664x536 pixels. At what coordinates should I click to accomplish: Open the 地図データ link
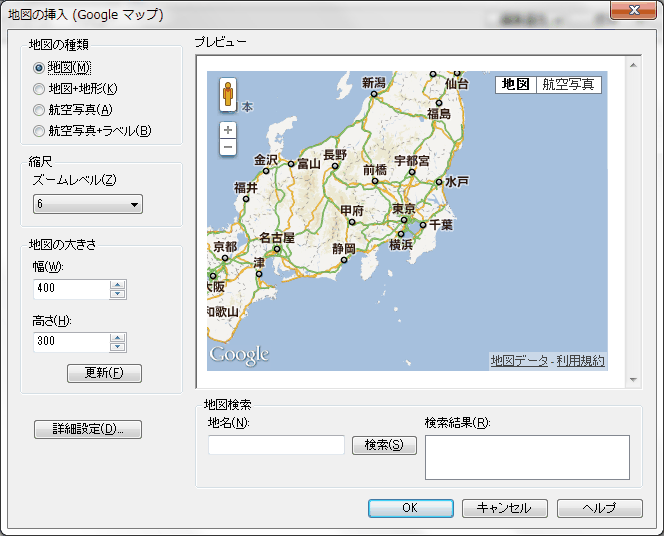[519, 361]
